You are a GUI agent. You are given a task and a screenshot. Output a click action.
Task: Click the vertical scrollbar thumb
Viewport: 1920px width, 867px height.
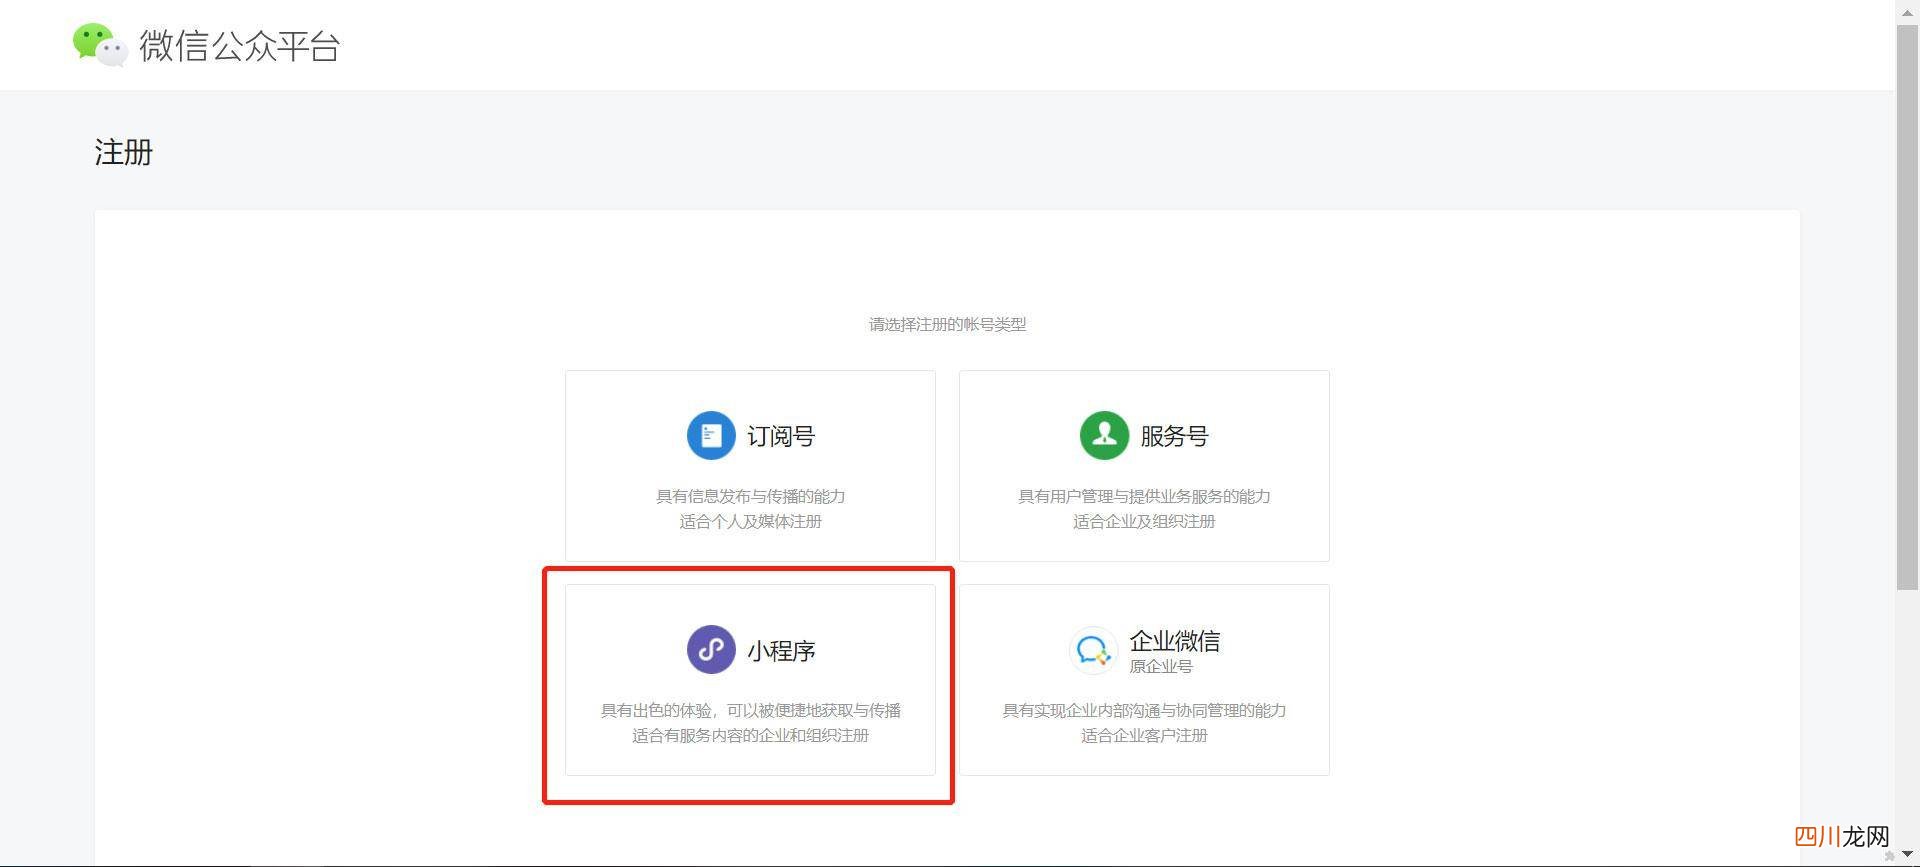coord(1907,306)
